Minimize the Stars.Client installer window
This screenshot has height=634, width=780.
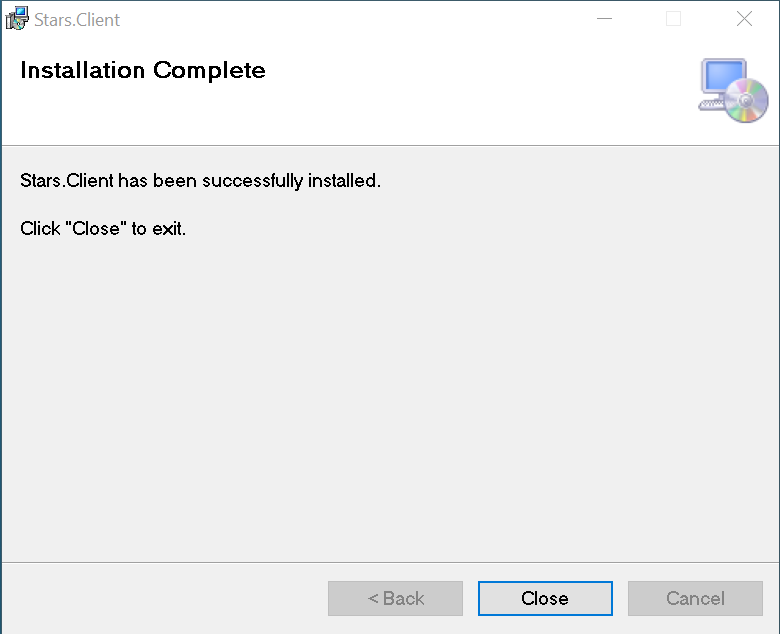point(604,19)
